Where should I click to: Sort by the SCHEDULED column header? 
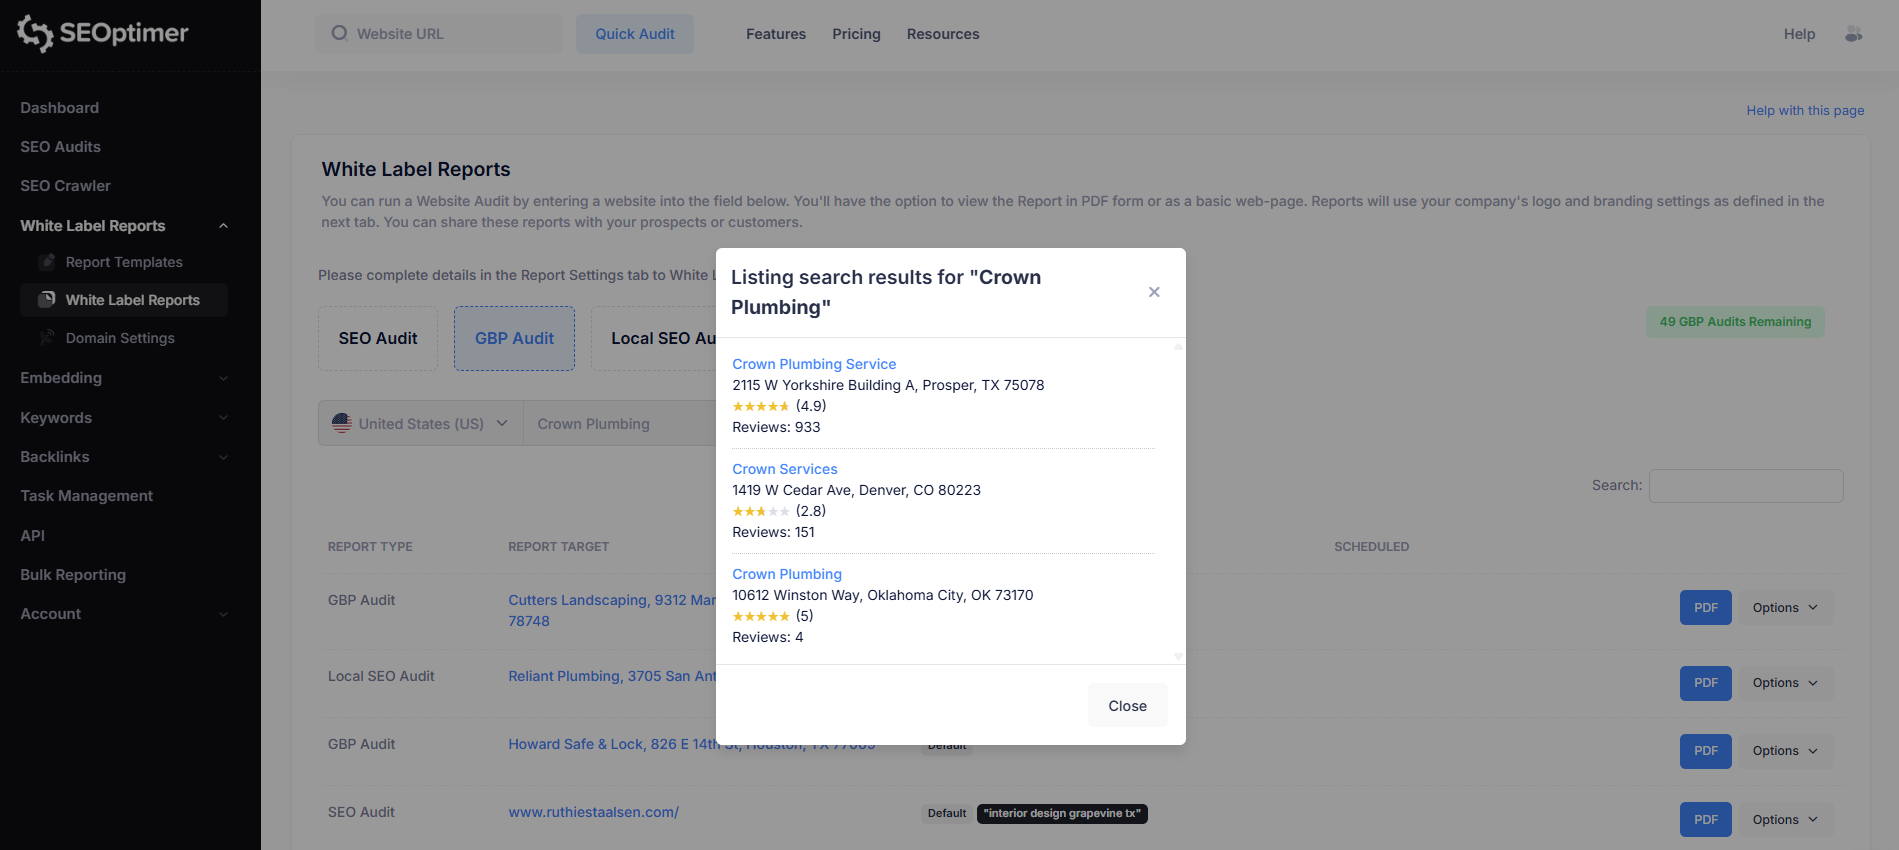tap(1371, 547)
